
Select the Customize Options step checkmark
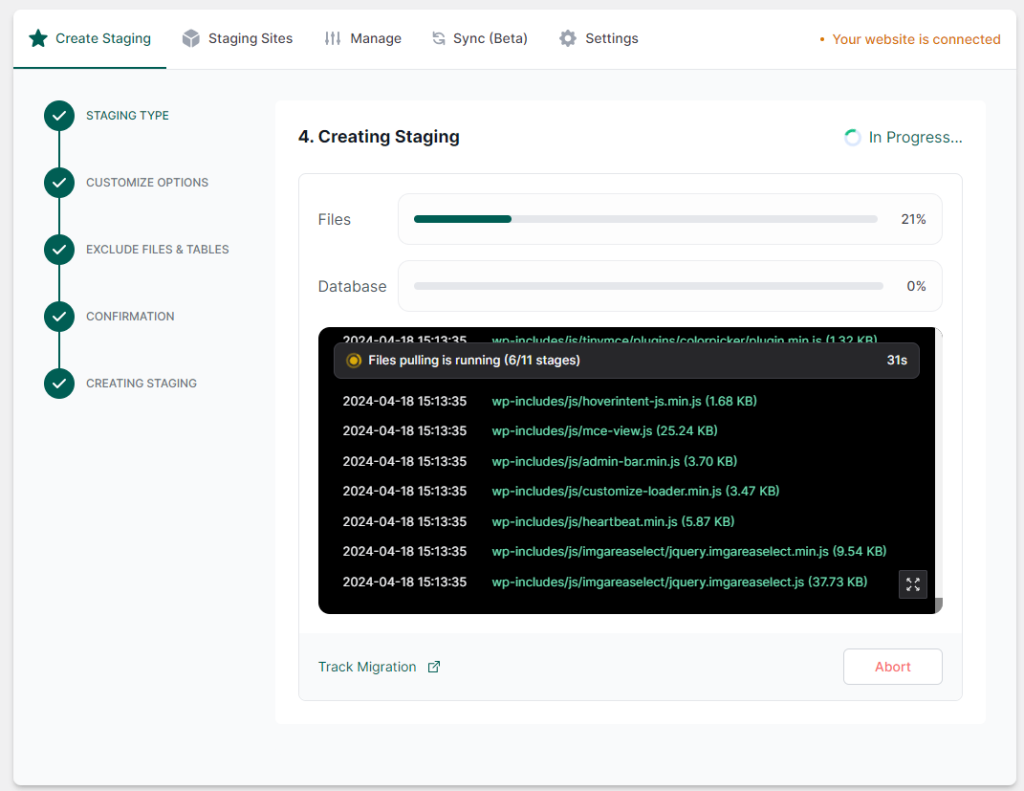59,182
